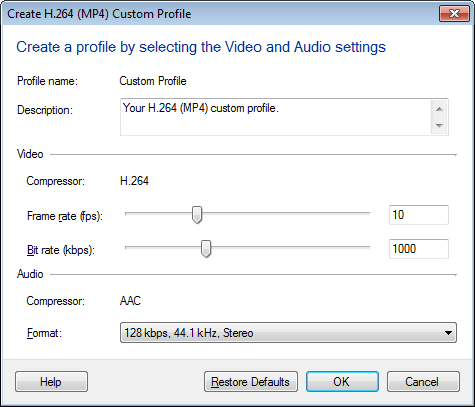Click the Description scrollbar up arrow

pos(439,109)
